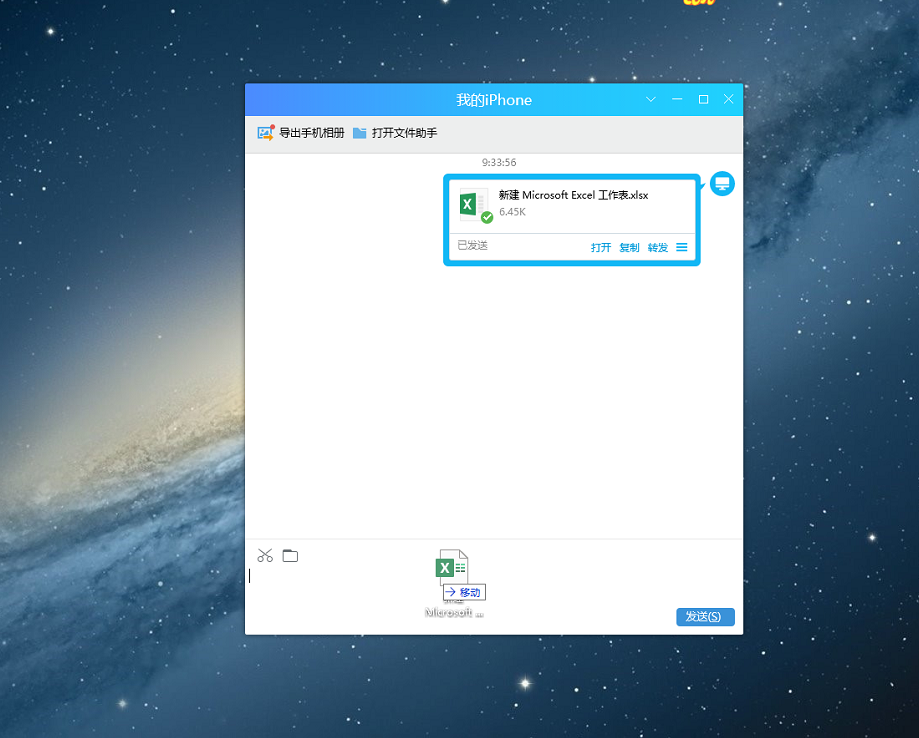Open the more-options hamburger menu icon
The image size is (919, 738).
[682, 247]
